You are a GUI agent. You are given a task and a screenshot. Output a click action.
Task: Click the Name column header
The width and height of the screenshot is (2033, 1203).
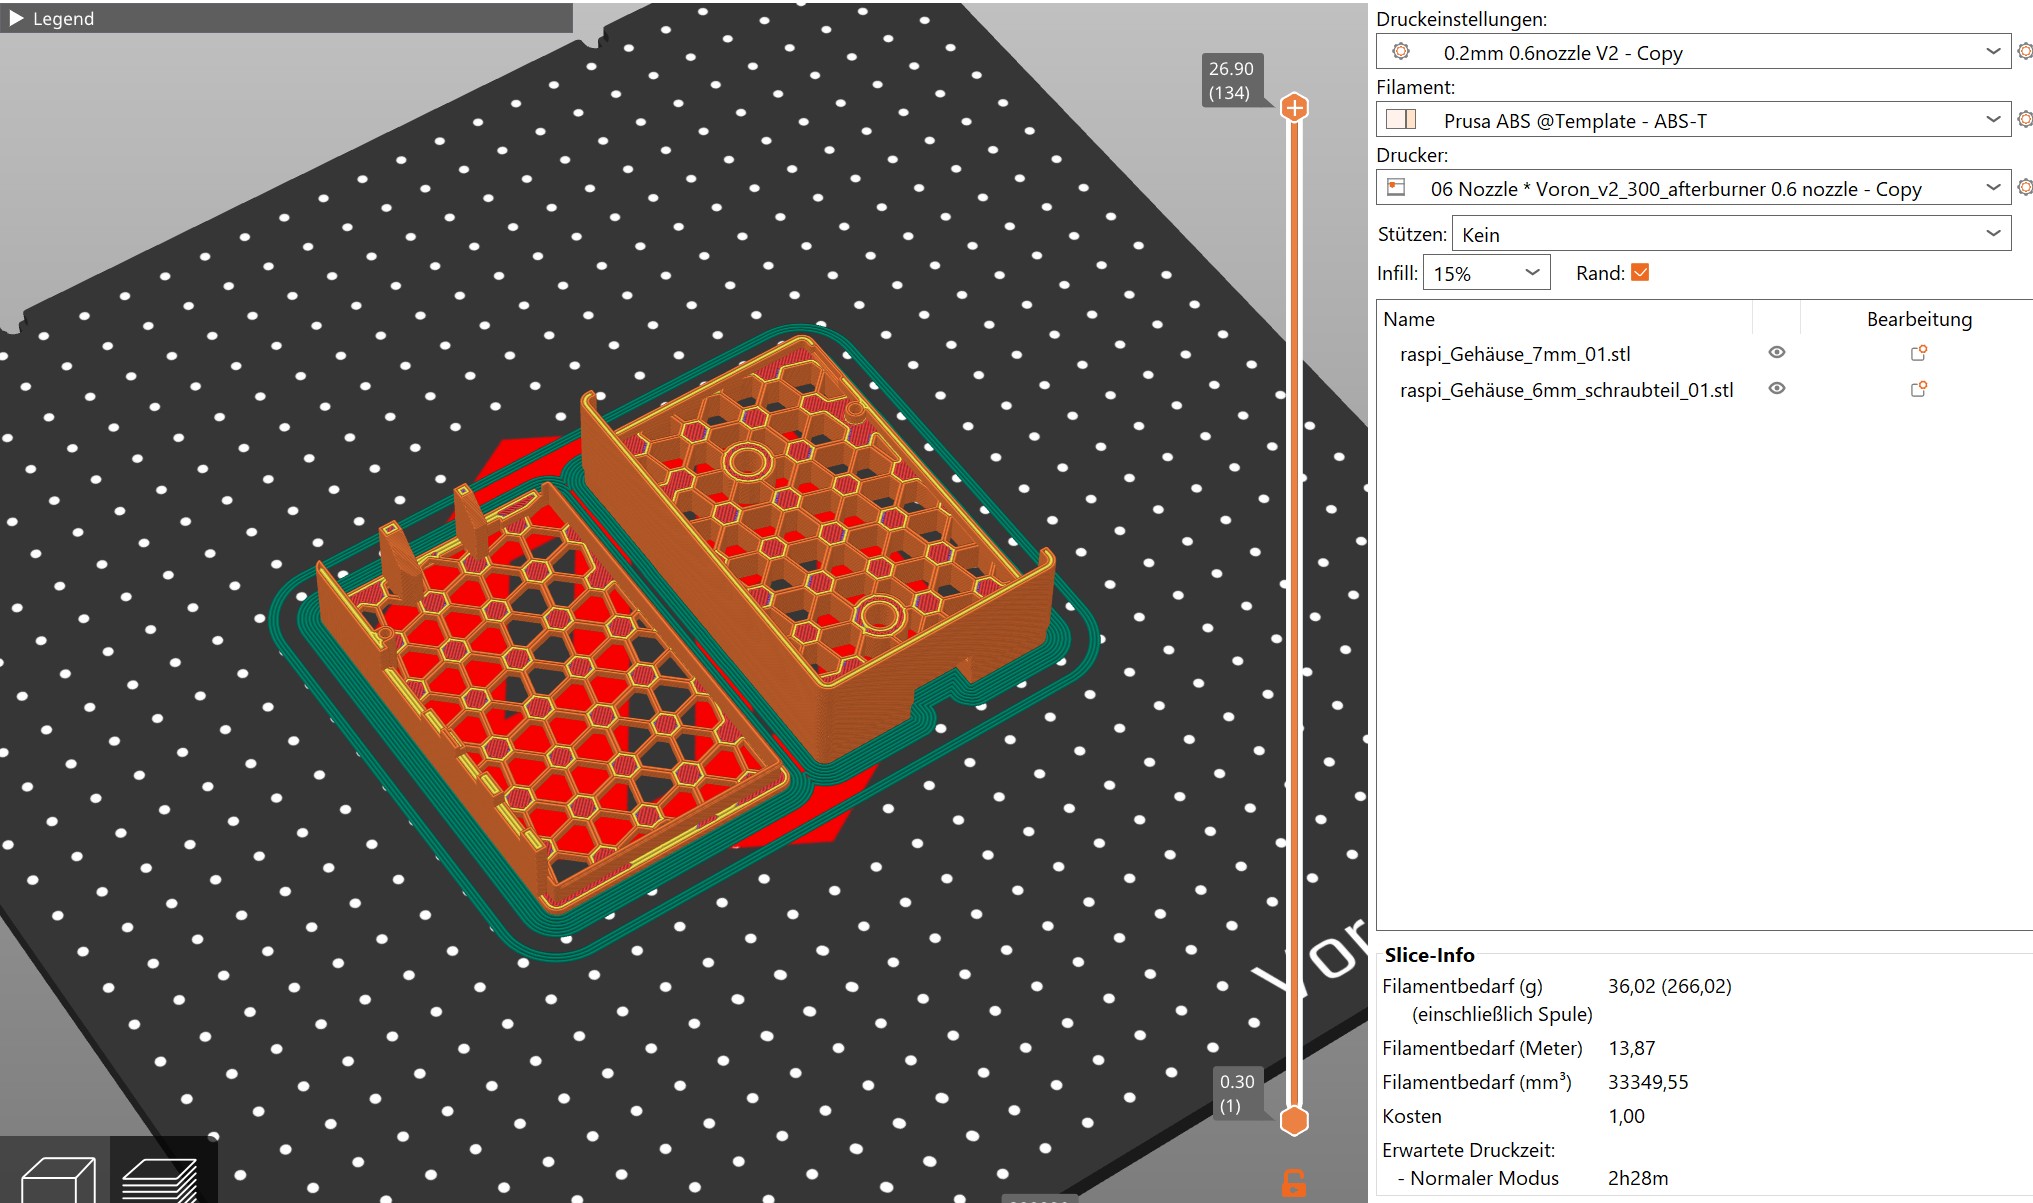coord(1409,319)
